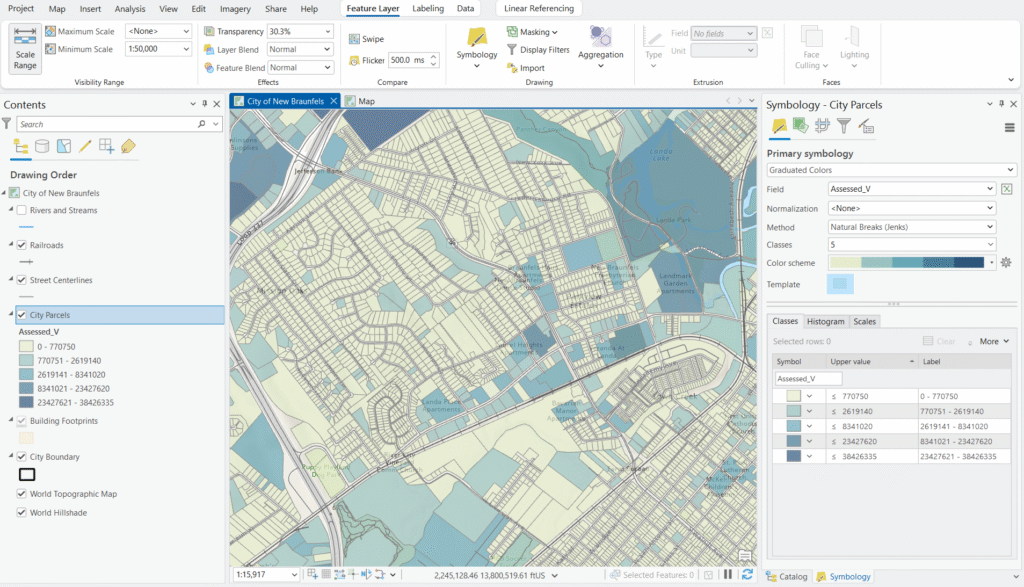
Task: Click the Import symbology icon
Action: point(512,68)
